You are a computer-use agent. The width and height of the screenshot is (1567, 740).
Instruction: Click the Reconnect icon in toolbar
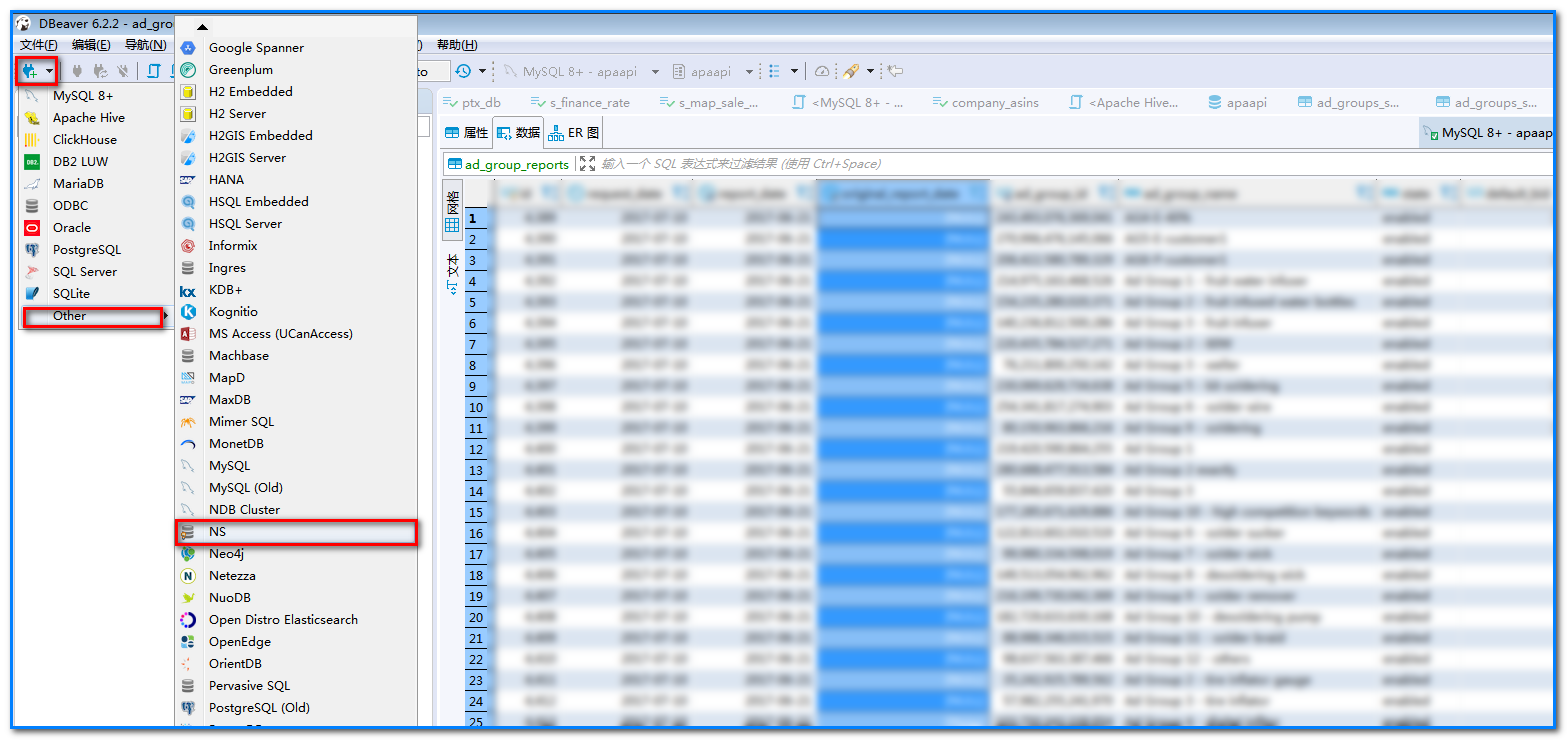pyautogui.click(x=100, y=71)
